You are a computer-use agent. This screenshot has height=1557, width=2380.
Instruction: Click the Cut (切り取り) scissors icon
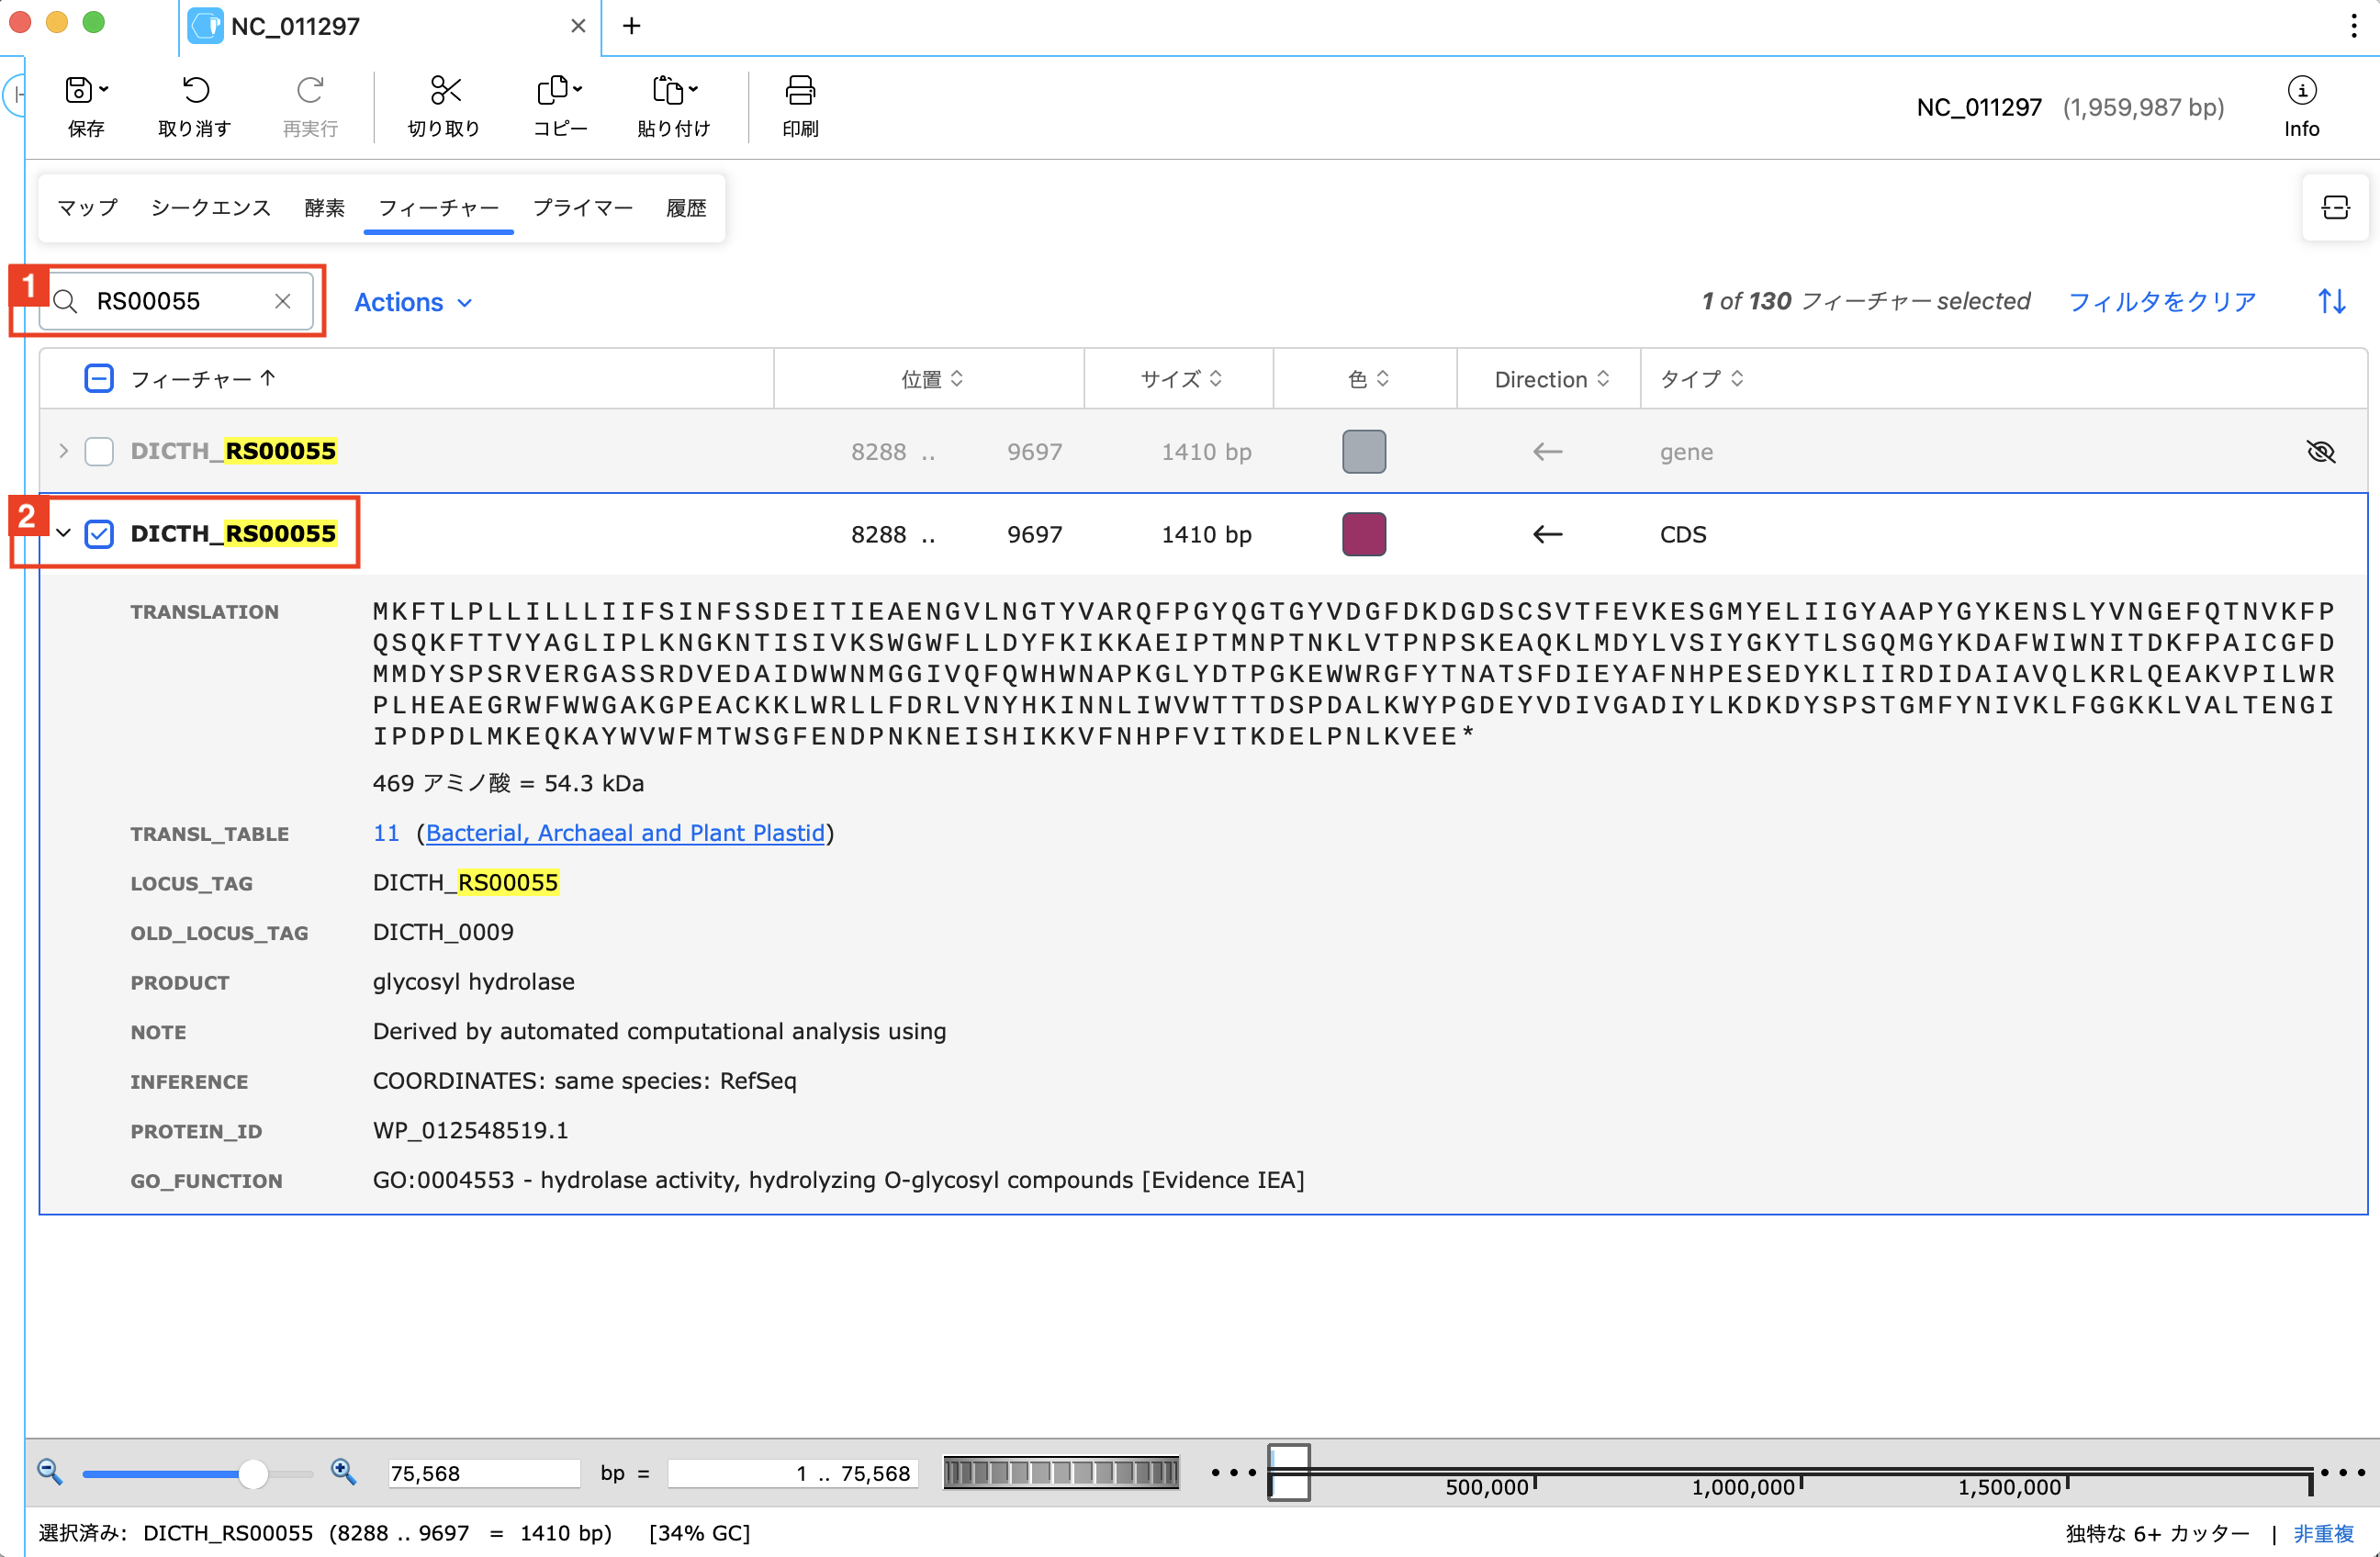(x=444, y=91)
